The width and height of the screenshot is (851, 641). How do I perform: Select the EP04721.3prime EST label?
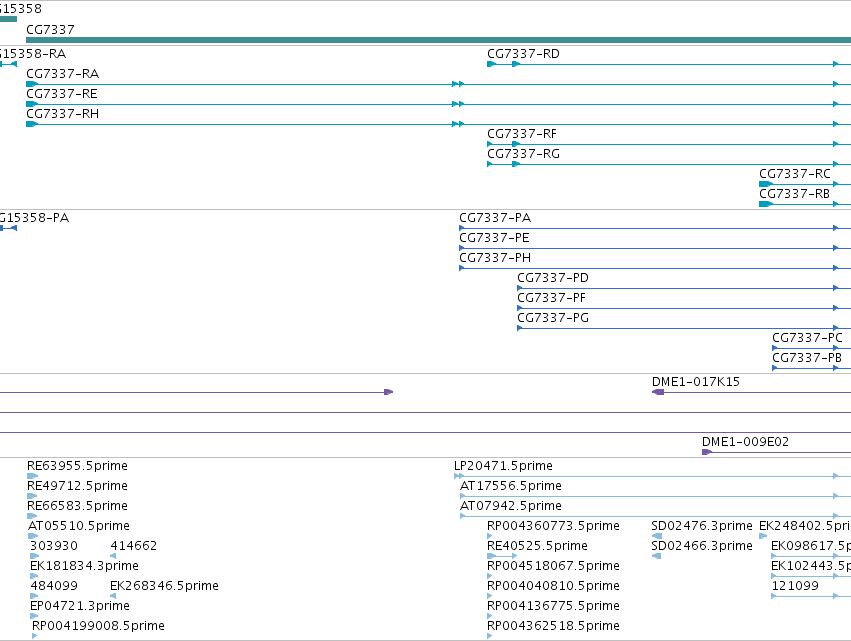pos(80,606)
